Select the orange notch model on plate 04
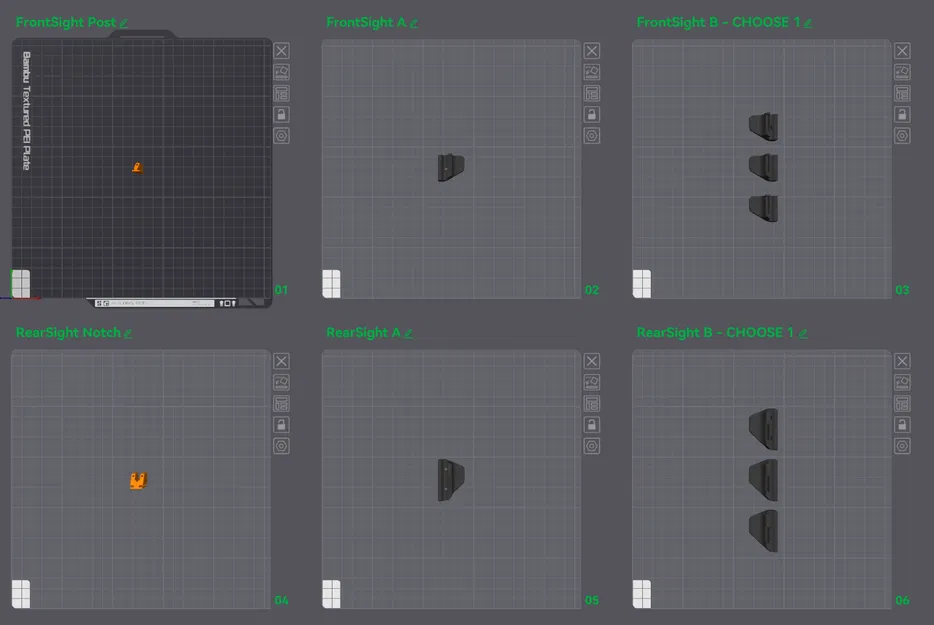This screenshot has height=625, width=934. (138, 481)
